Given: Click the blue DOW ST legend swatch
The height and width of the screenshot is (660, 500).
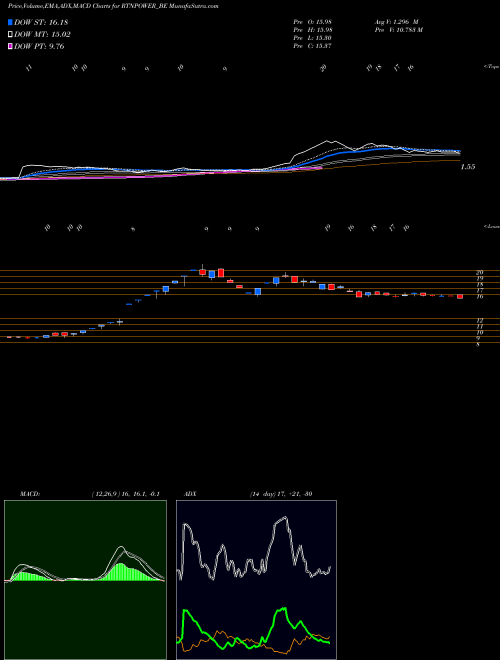Looking at the screenshot, I should pos(10,22).
